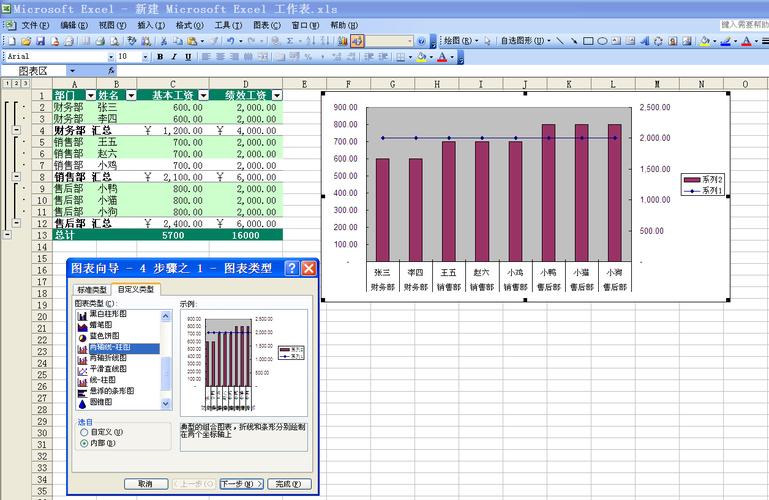Open the 插入 menu
The height and width of the screenshot is (500, 769).
click(151, 25)
